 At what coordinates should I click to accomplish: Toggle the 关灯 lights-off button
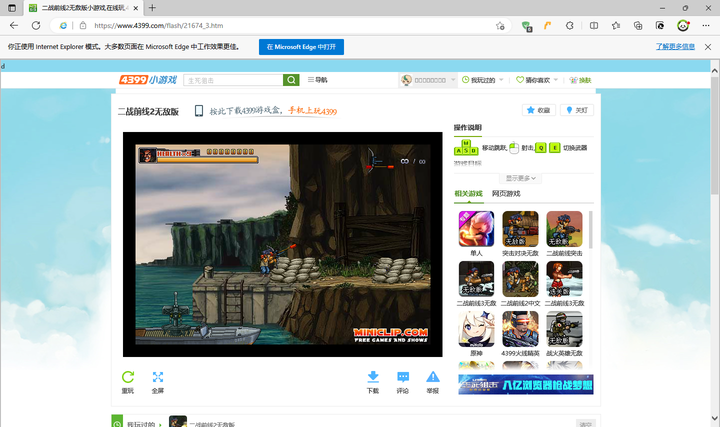coord(577,110)
